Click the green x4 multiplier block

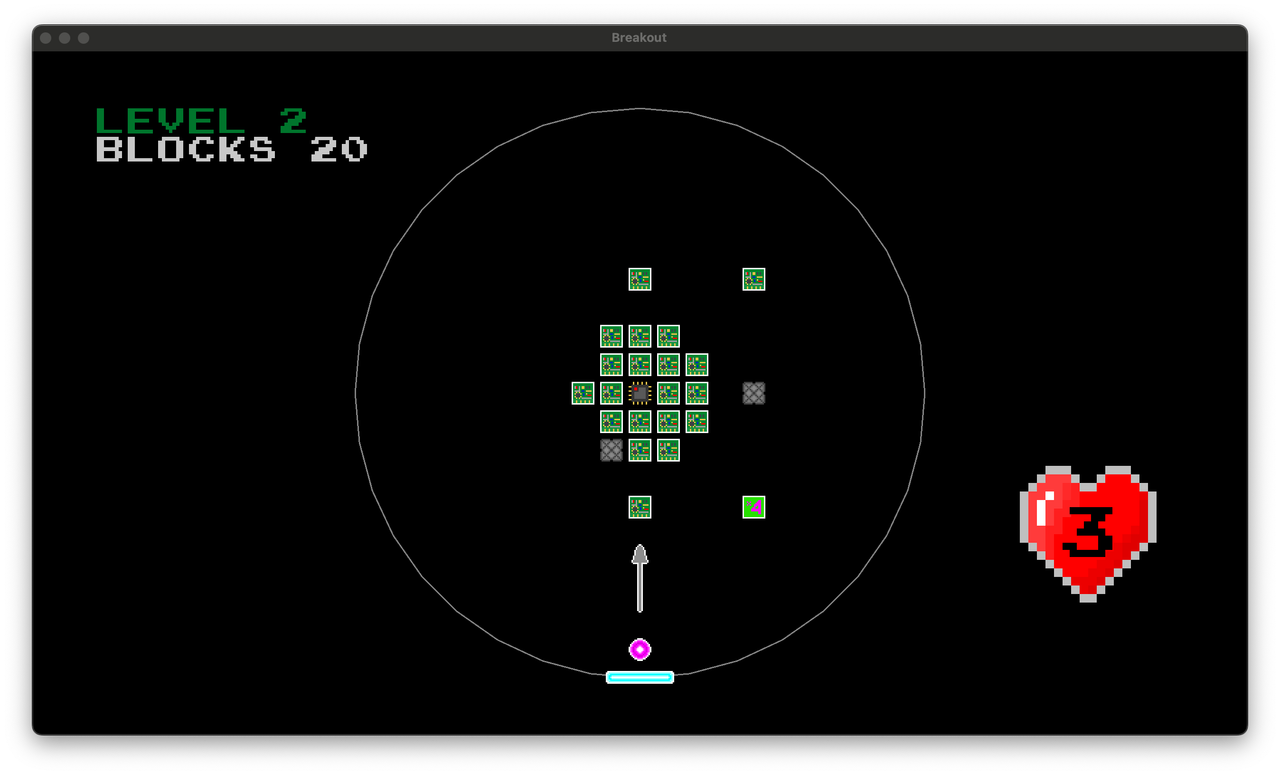(x=754, y=507)
